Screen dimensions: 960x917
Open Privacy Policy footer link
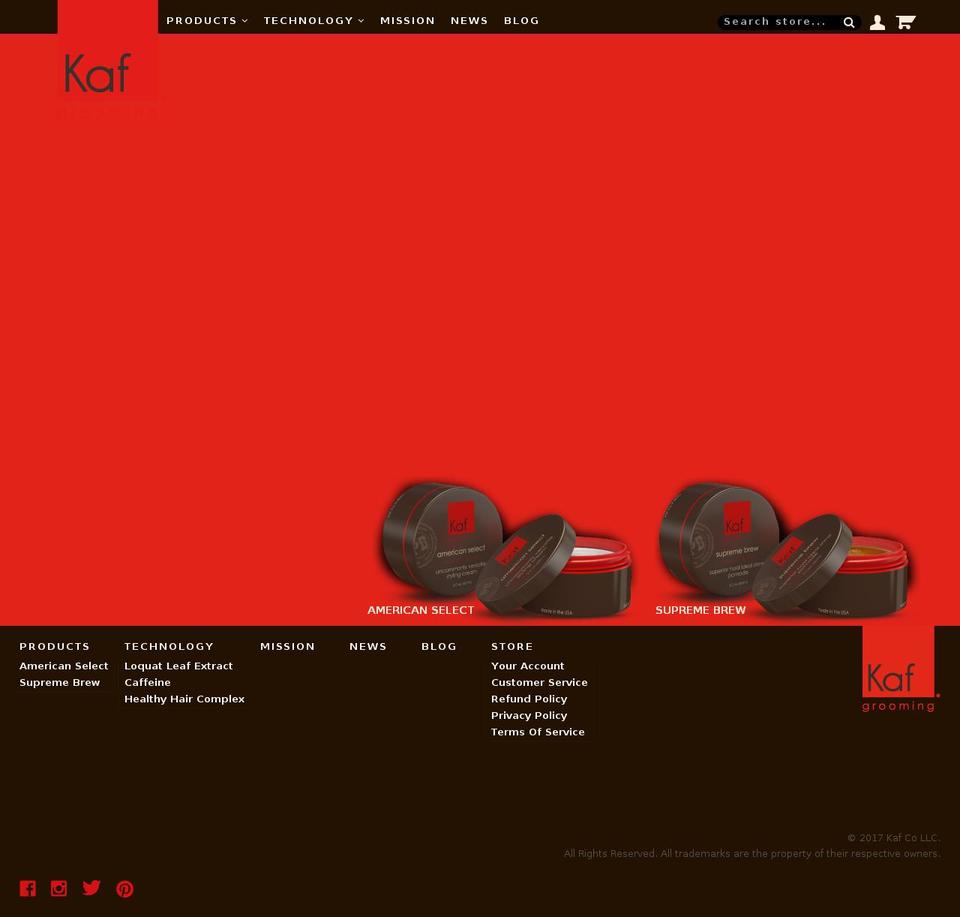click(x=529, y=716)
